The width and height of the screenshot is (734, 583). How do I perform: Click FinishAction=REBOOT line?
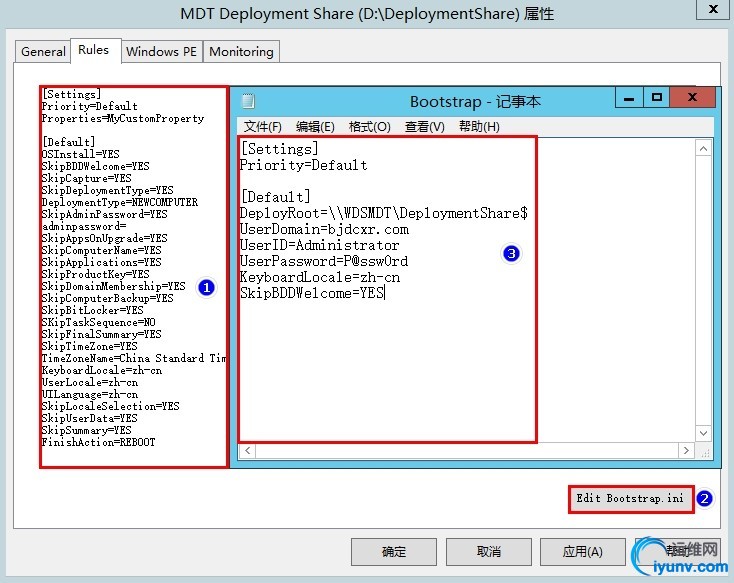[x=98, y=442]
